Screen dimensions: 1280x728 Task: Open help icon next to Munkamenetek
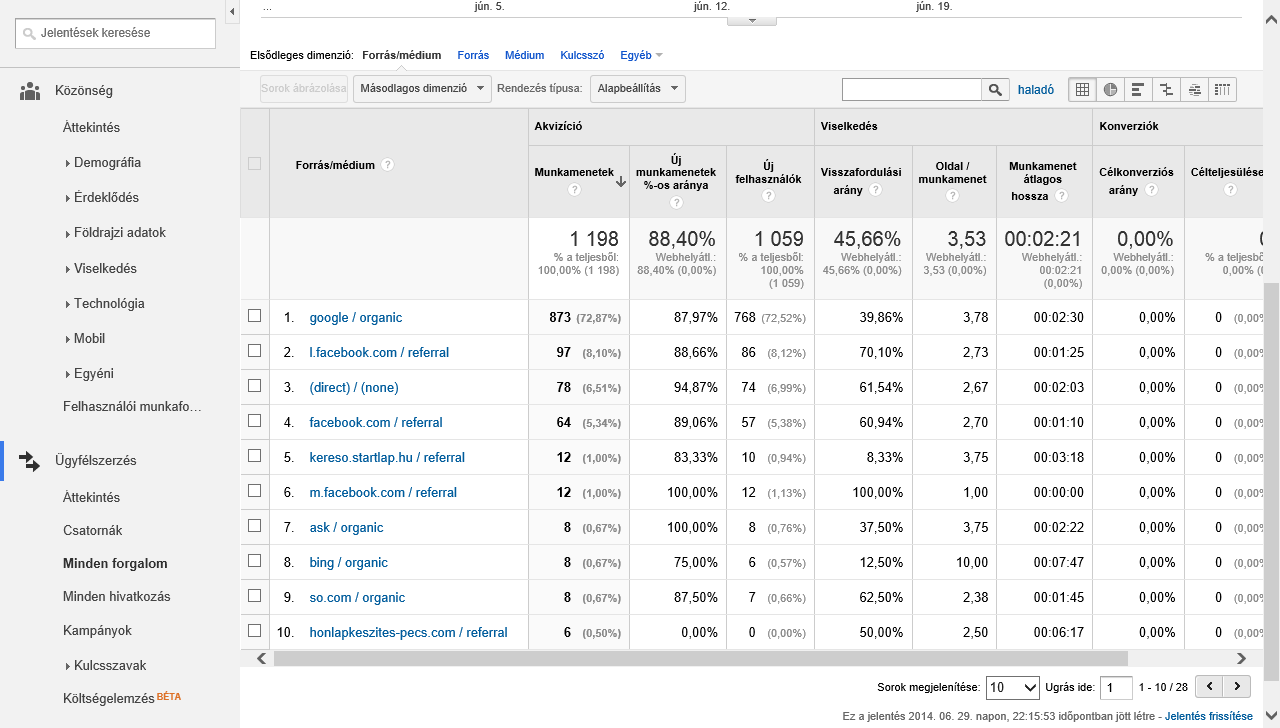(x=574, y=190)
